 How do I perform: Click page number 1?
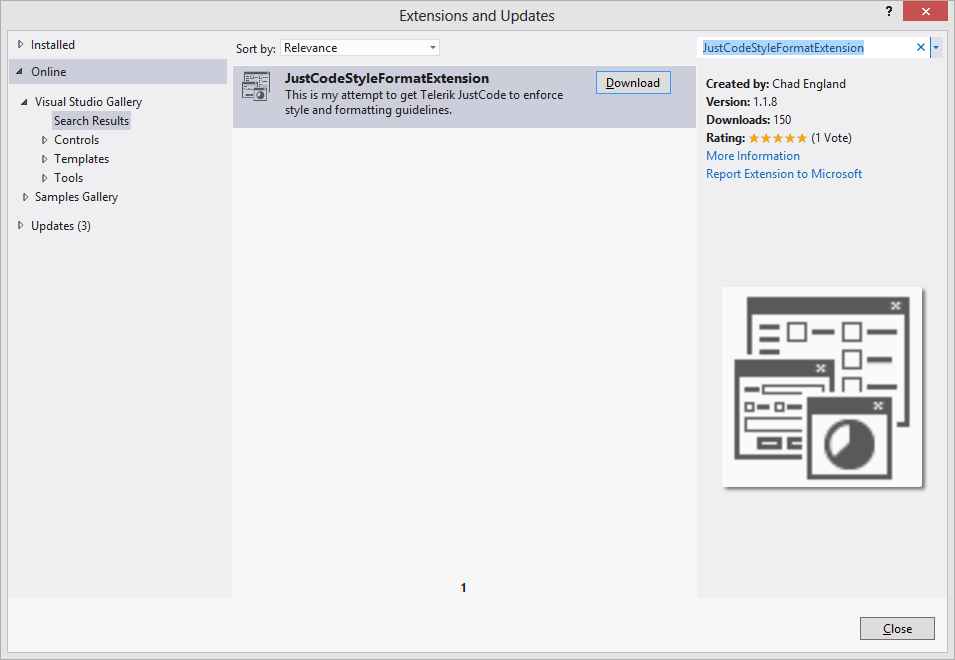pyautogui.click(x=463, y=588)
